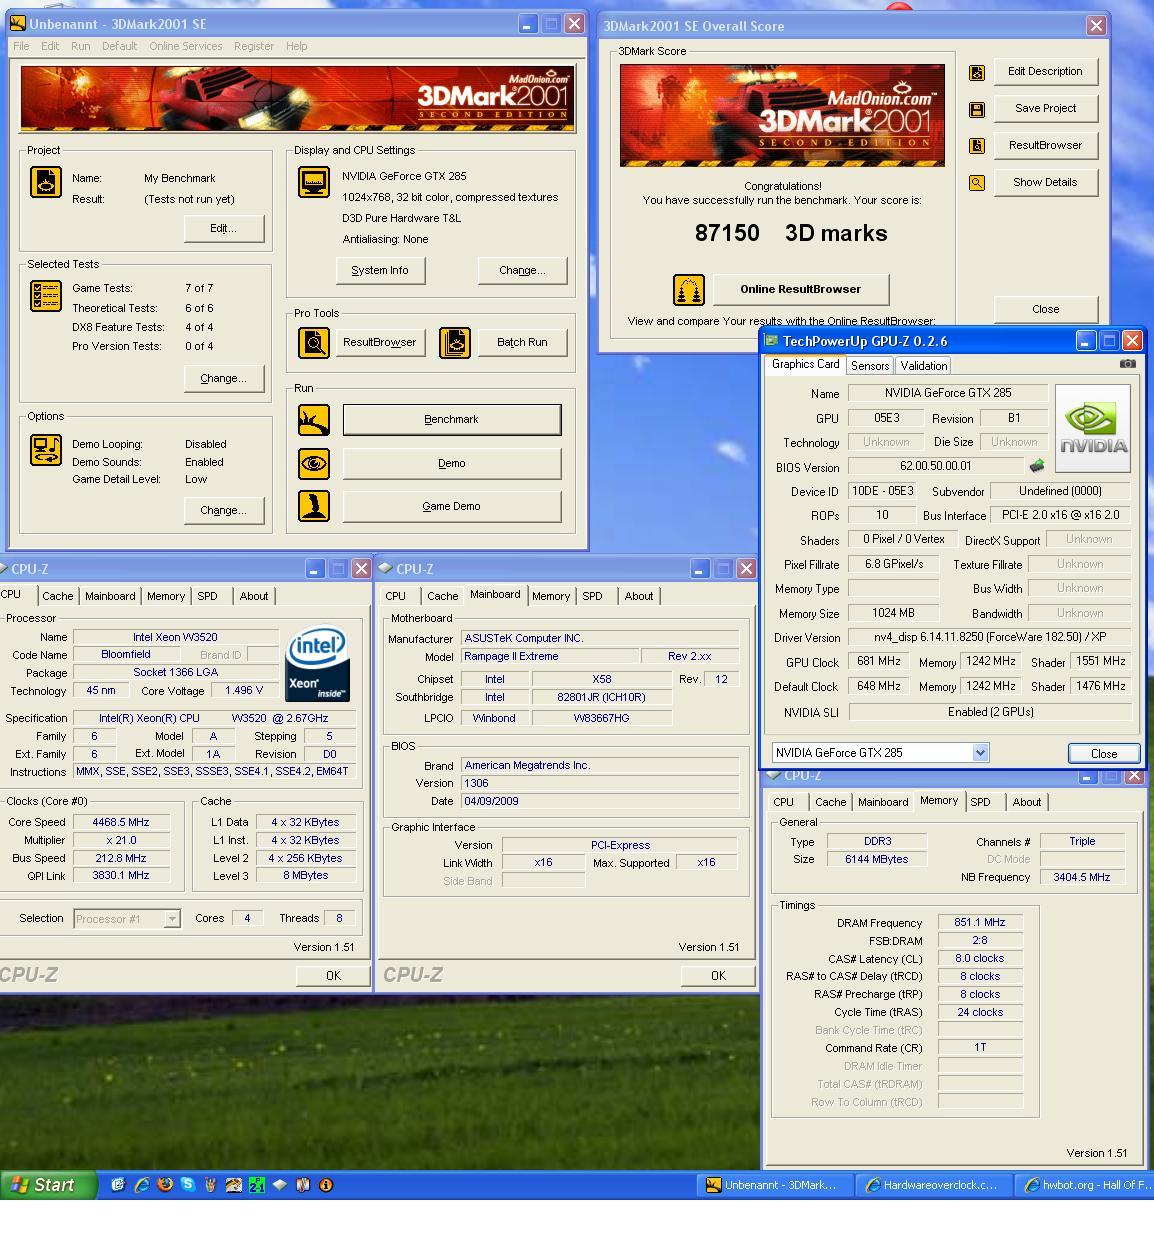The width and height of the screenshot is (1154, 1259).
Task: Click the icon left of Online ResultBrowser
Action: coord(689,290)
